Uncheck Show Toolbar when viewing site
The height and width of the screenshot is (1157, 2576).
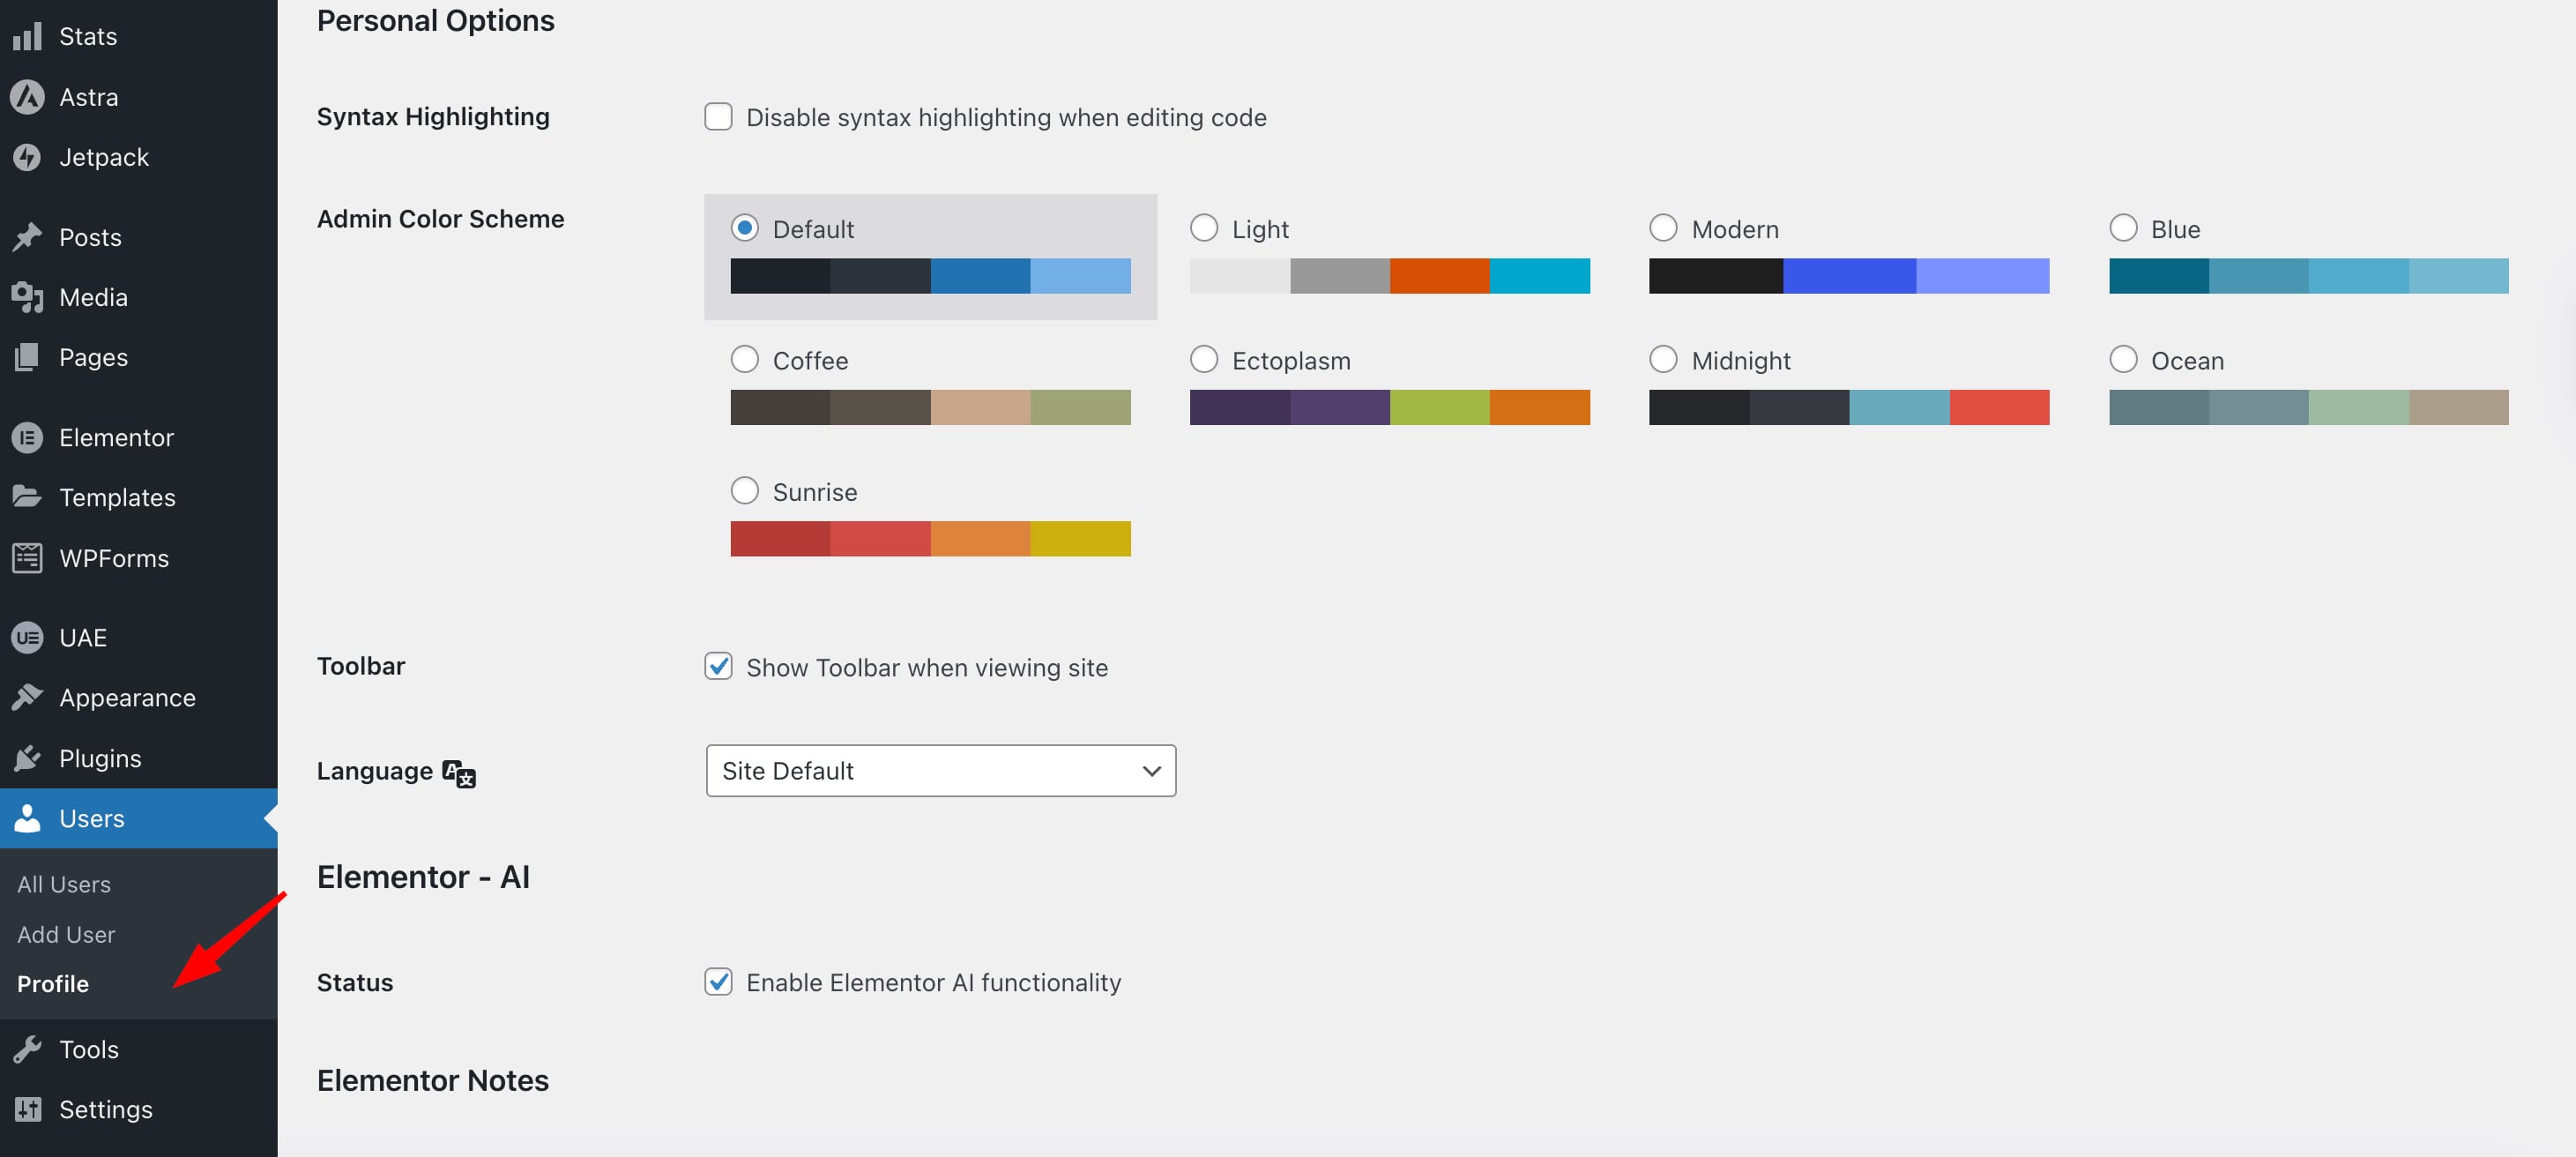coord(718,666)
